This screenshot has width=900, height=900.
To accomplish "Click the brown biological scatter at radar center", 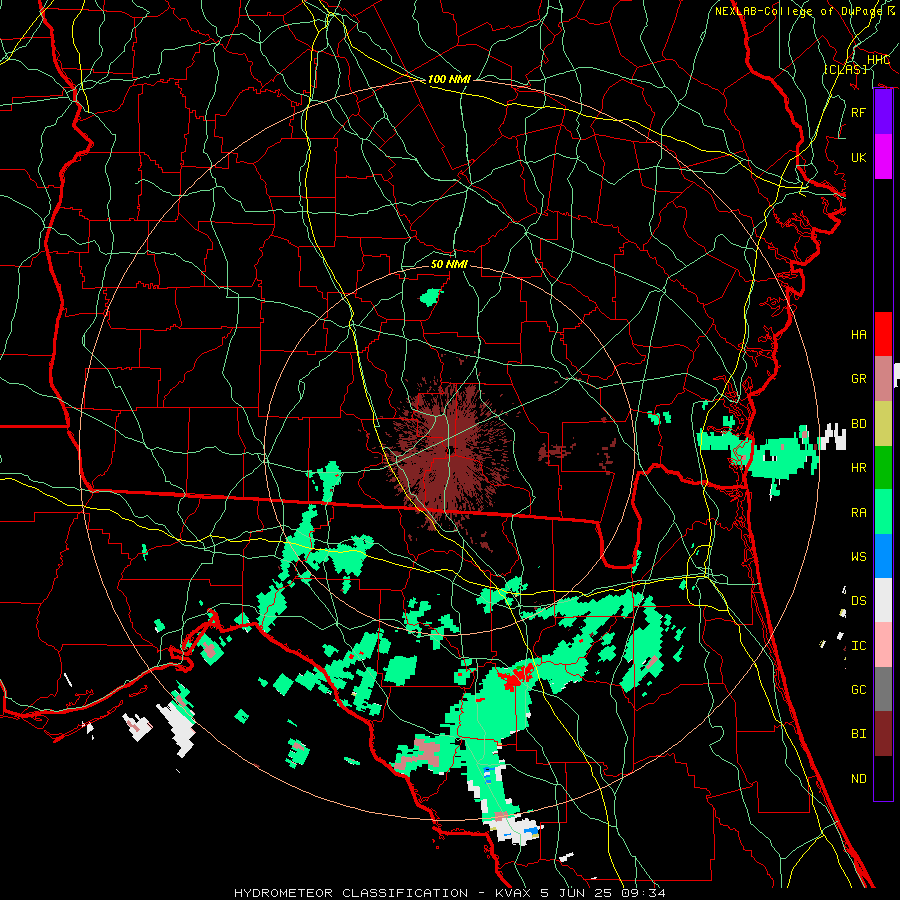I will point(451,452).
